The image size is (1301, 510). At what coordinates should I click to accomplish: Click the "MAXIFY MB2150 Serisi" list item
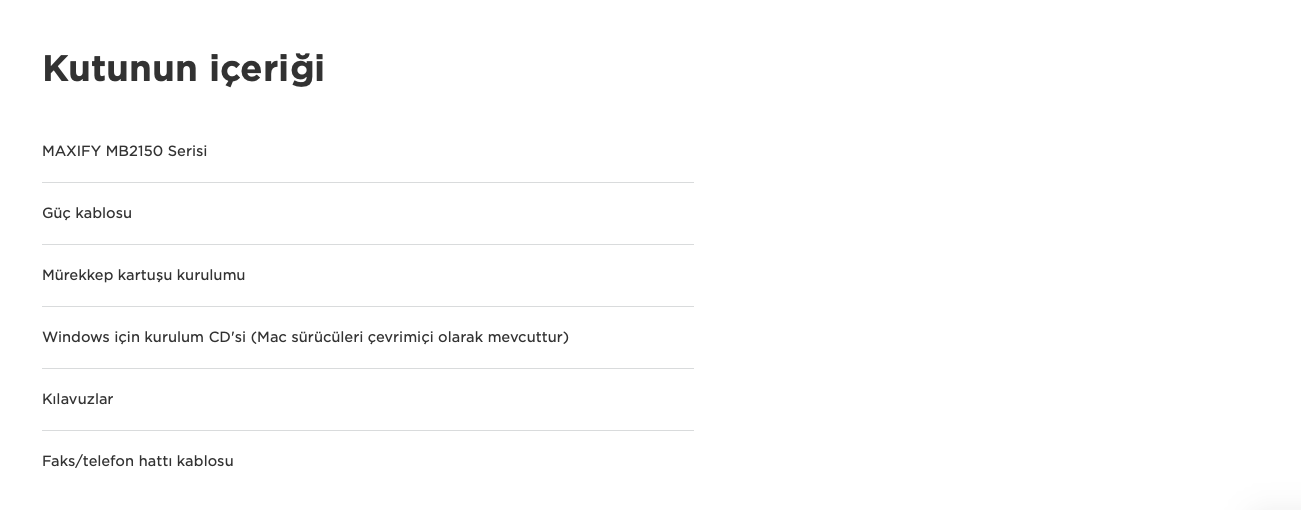[124, 151]
